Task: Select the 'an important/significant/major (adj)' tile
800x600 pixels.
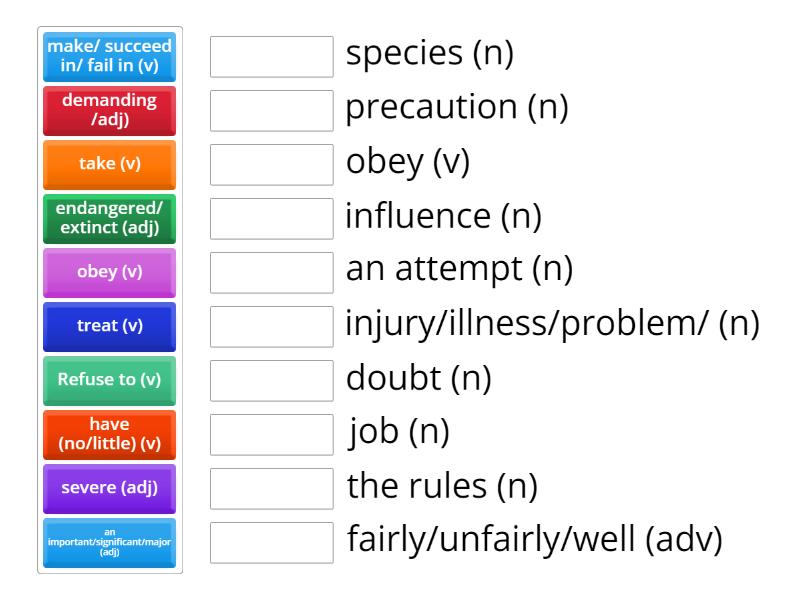Action: 110,543
